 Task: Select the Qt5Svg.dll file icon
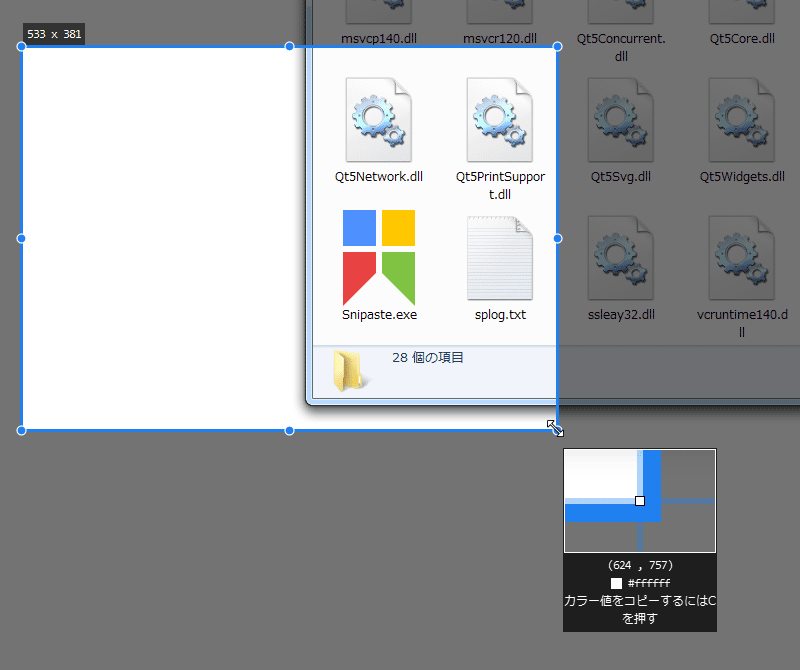click(x=620, y=119)
